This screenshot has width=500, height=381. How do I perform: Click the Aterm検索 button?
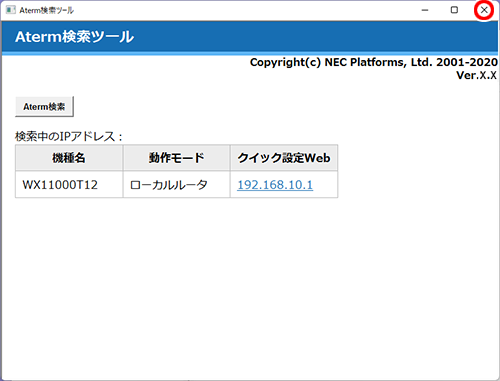coord(44,107)
